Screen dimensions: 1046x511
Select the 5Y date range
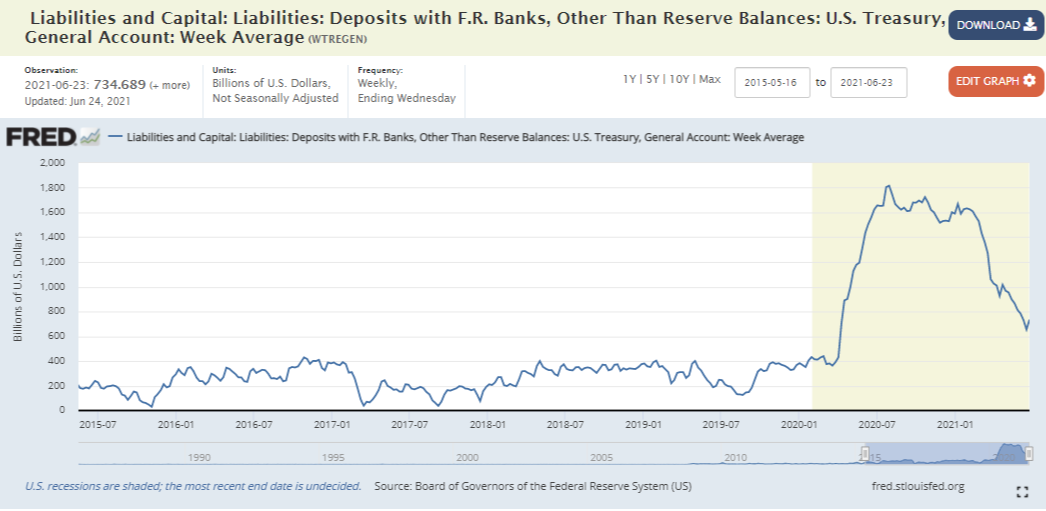point(653,79)
